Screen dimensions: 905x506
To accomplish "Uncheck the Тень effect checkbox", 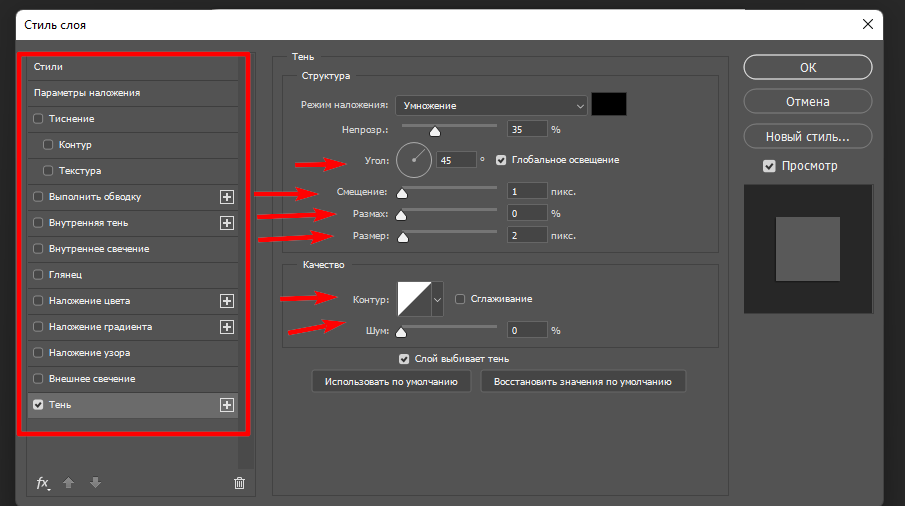I will [38, 404].
